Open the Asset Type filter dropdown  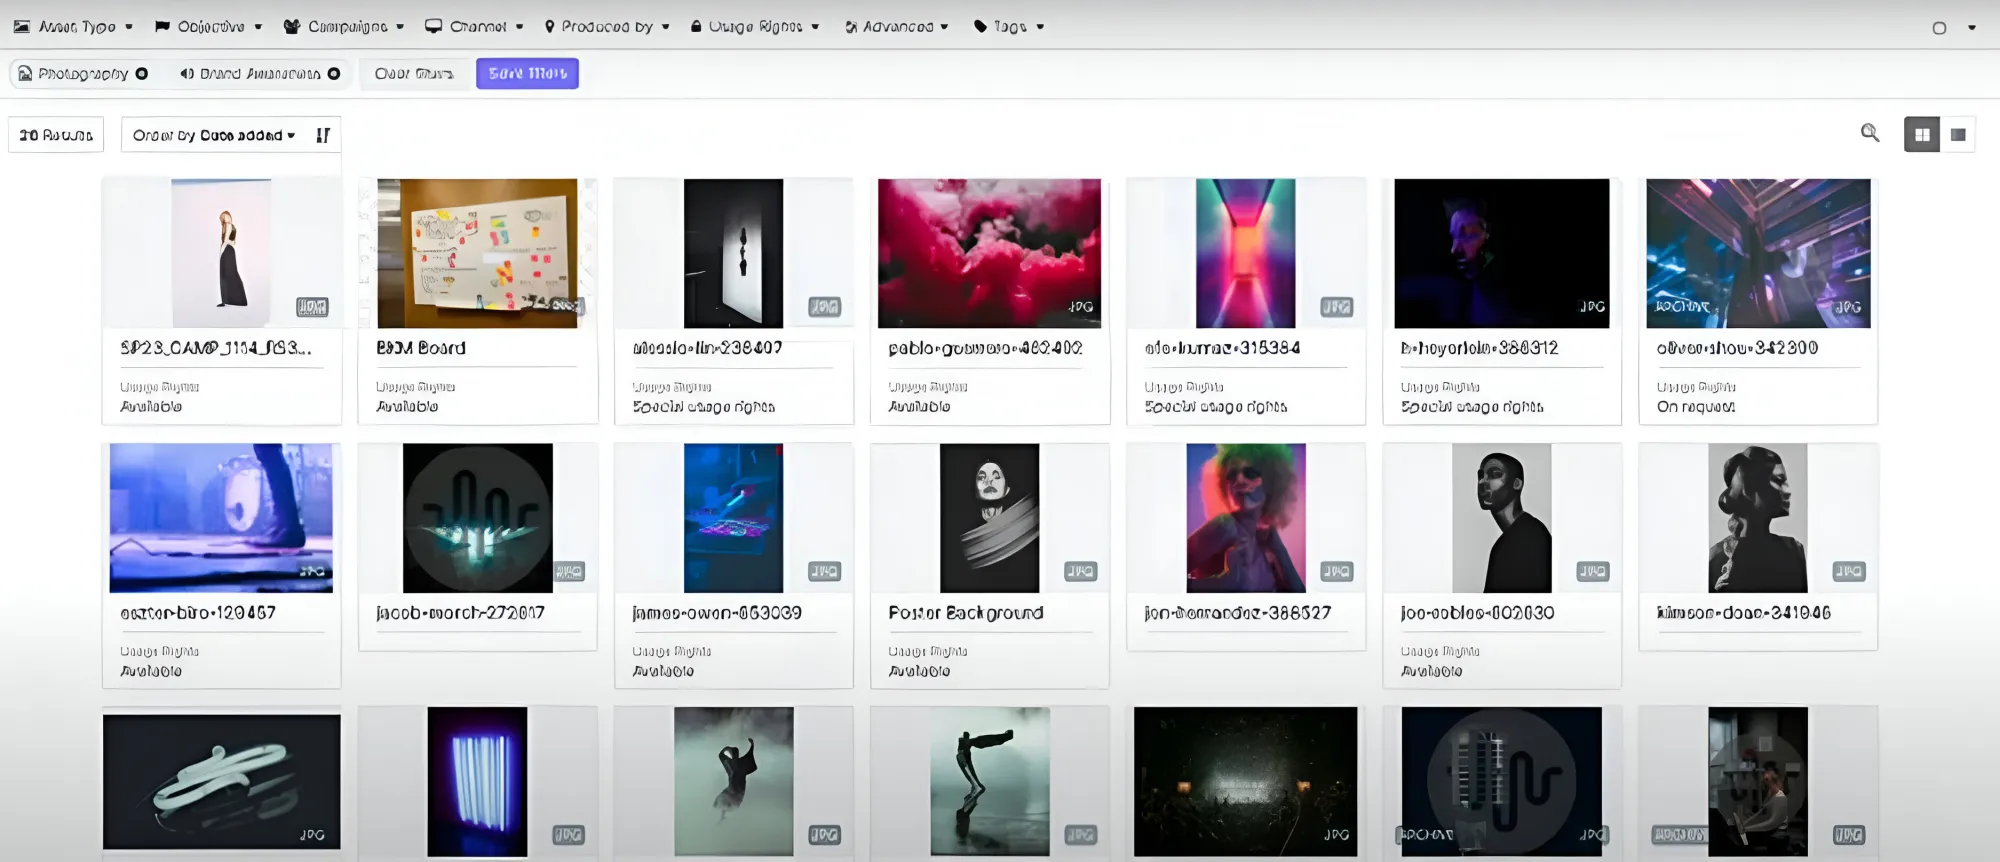pos(73,27)
